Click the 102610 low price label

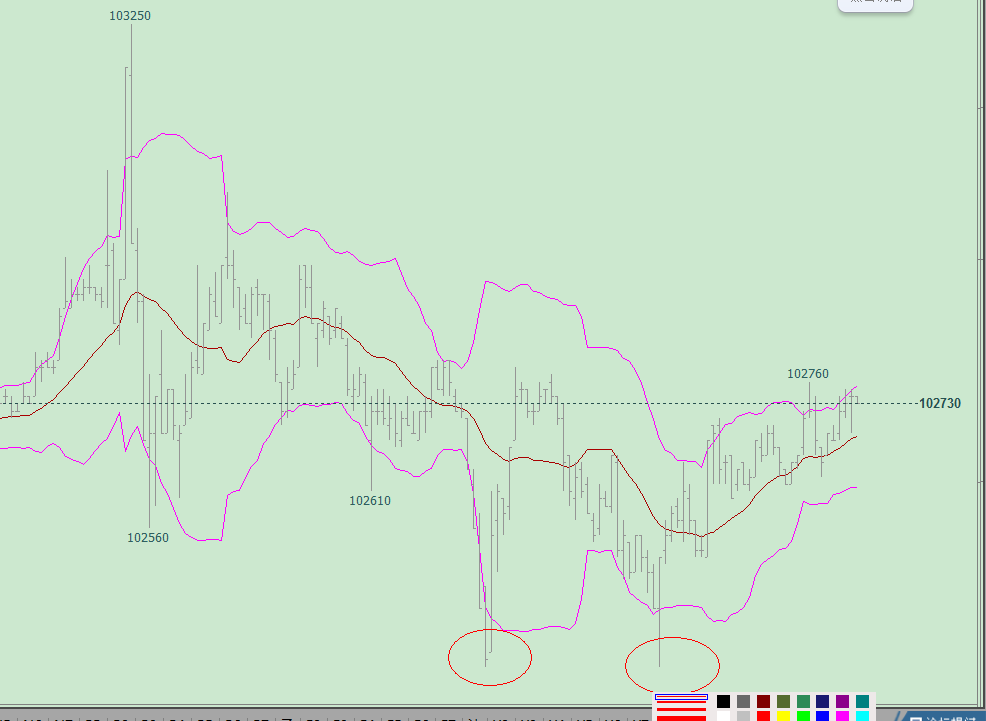click(370, 500)
